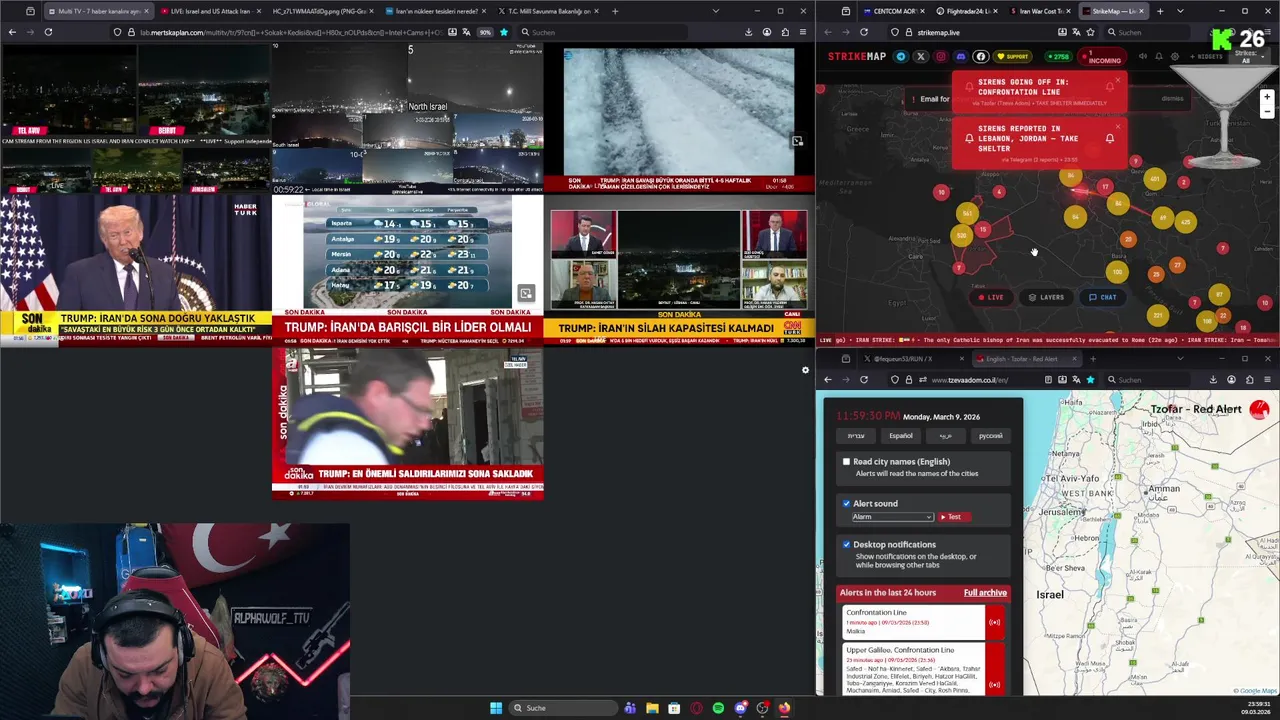The height and width of the screenshot is (720, 1280).
Task: Uncheck the Alert sound checkbox
Action: [846, 503]
